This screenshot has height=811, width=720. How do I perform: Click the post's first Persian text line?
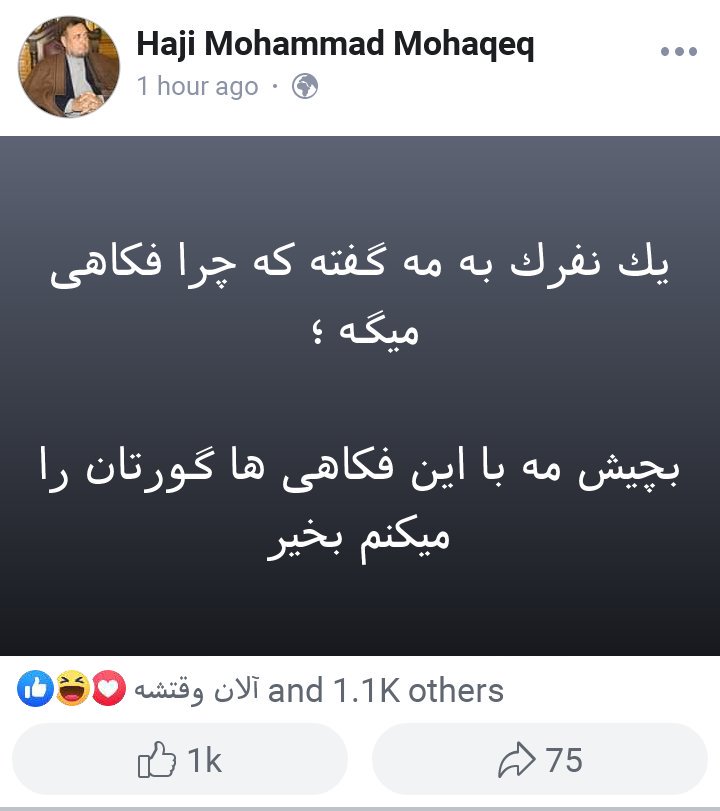click(x=360, y=265)
